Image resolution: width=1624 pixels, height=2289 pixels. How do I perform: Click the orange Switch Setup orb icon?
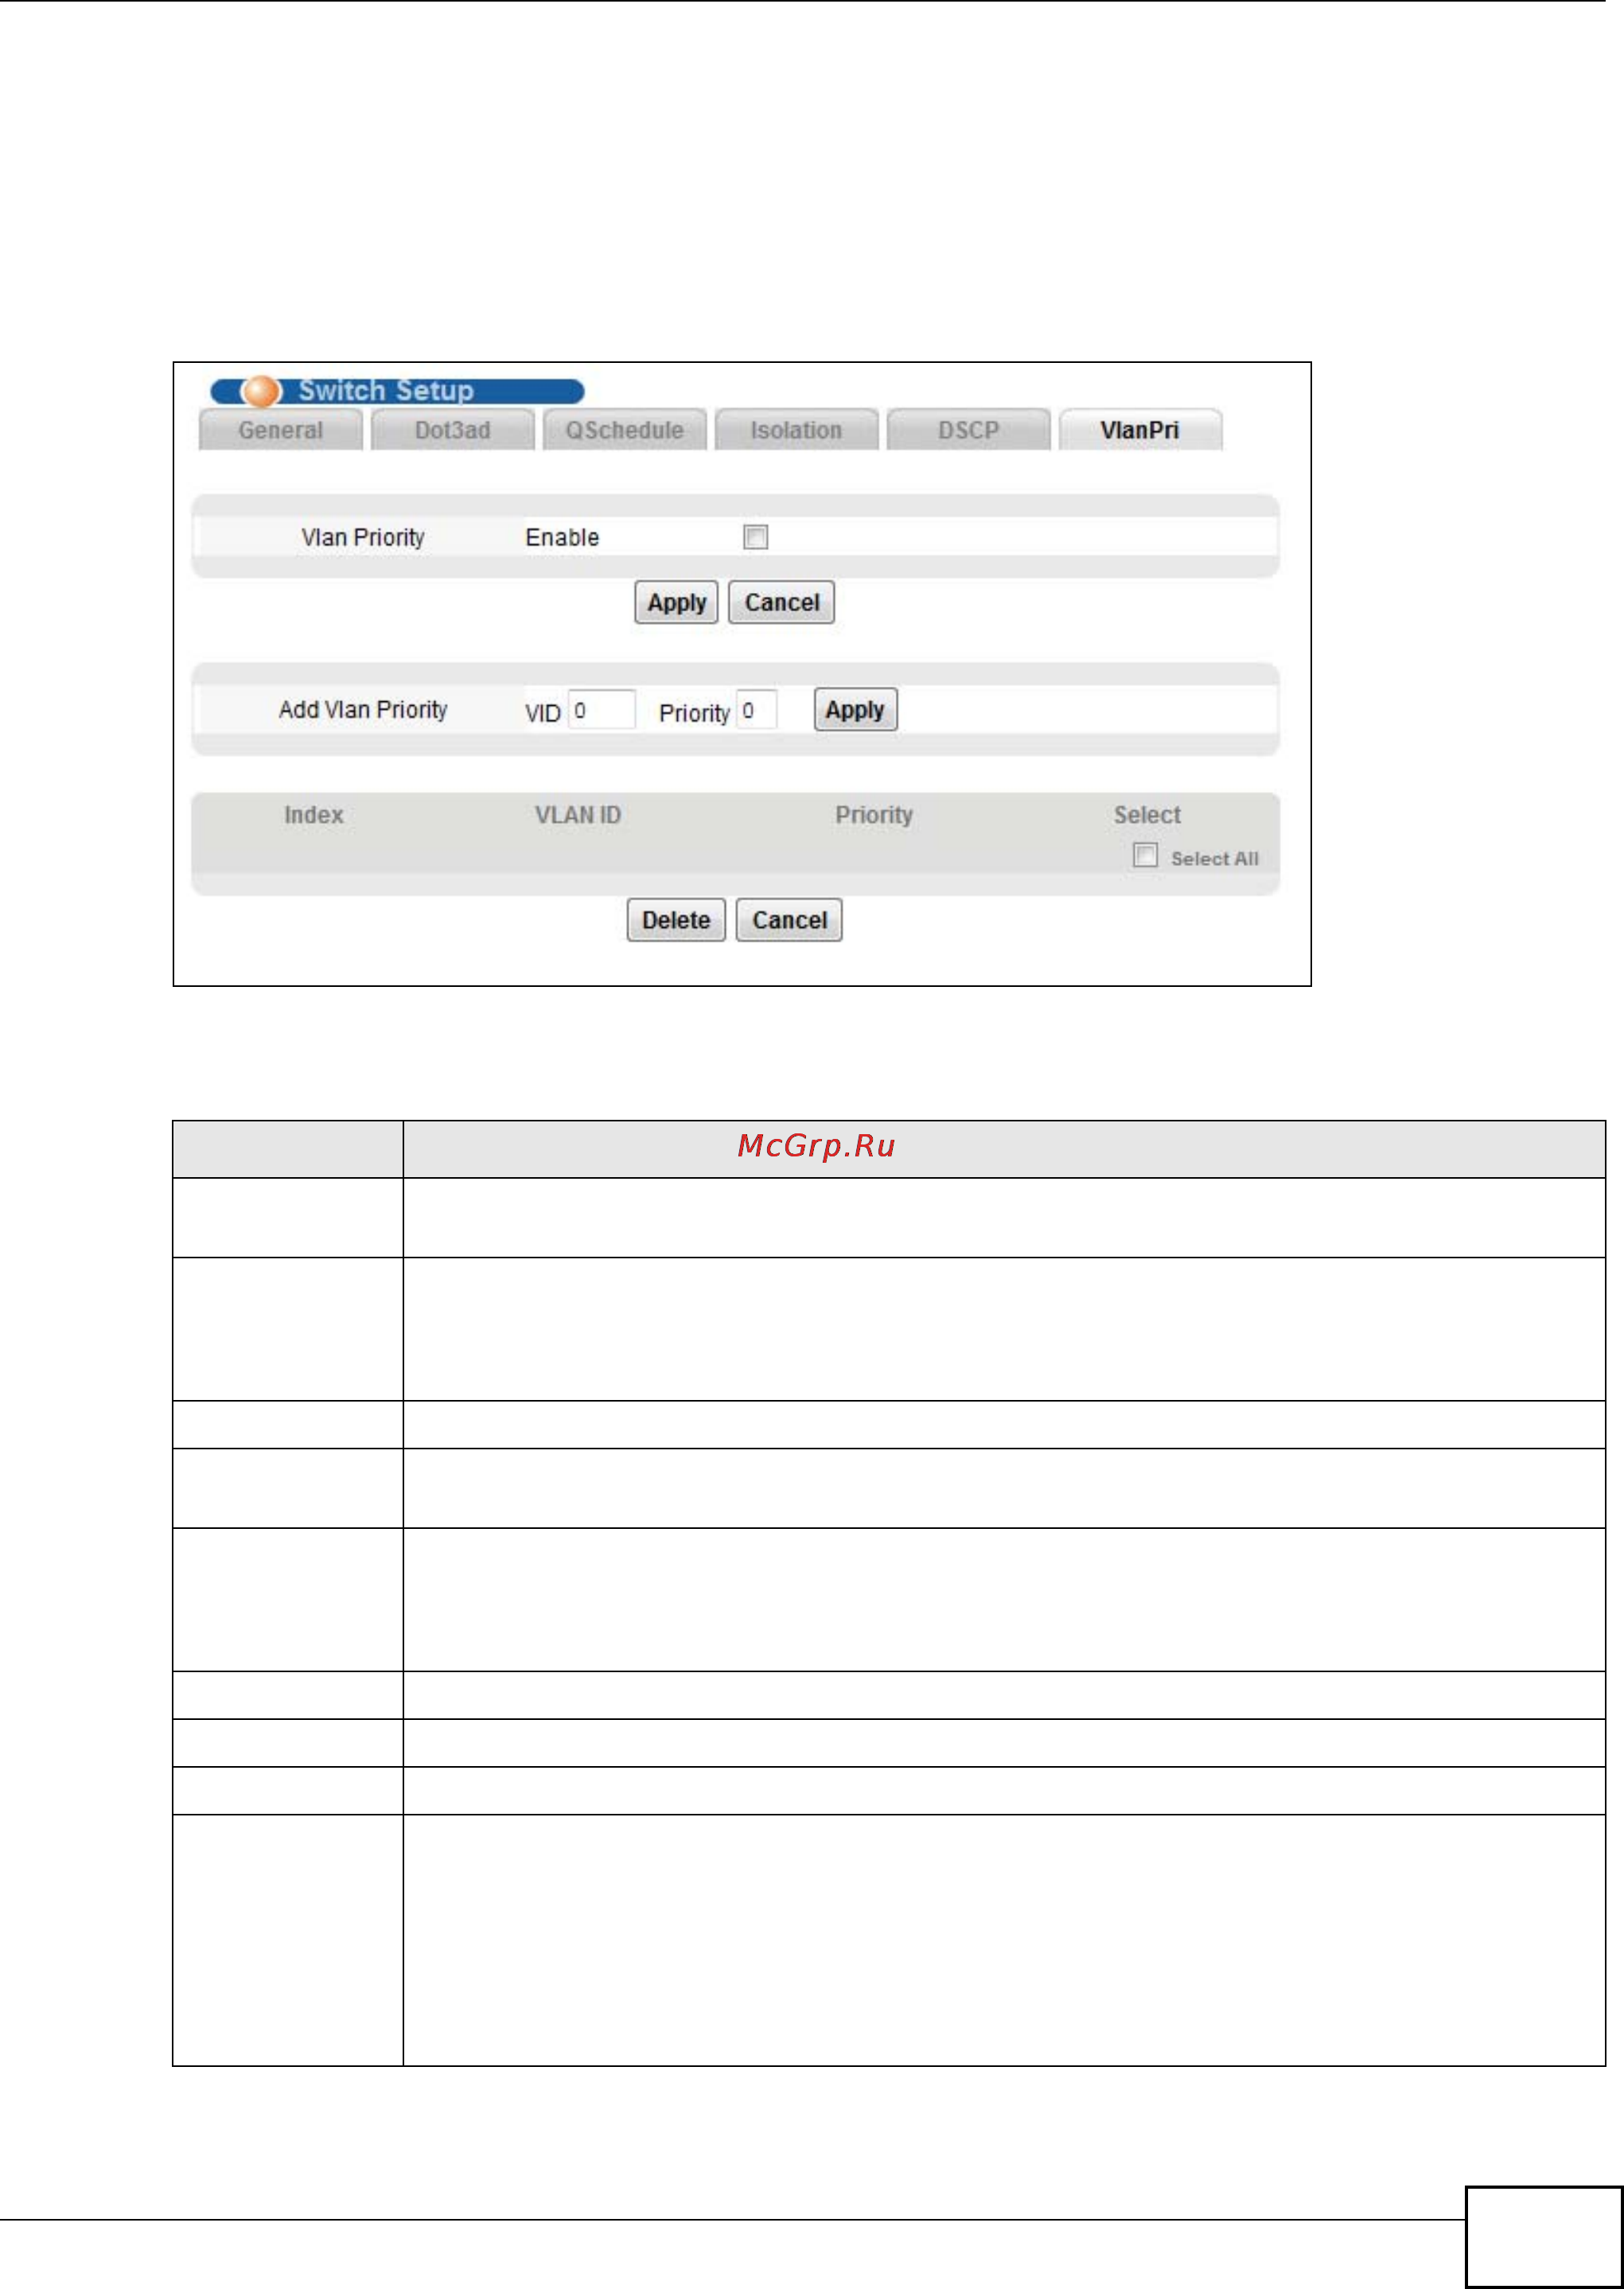pos(261,390)
